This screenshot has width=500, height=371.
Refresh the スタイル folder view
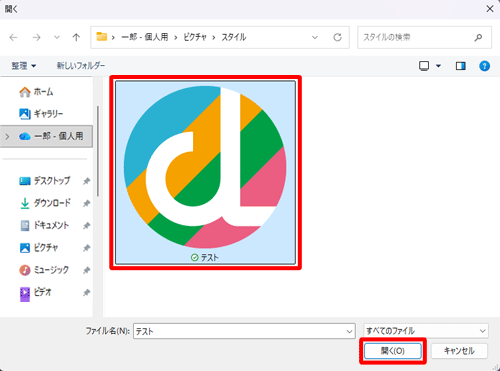click(x=338, y=37)
